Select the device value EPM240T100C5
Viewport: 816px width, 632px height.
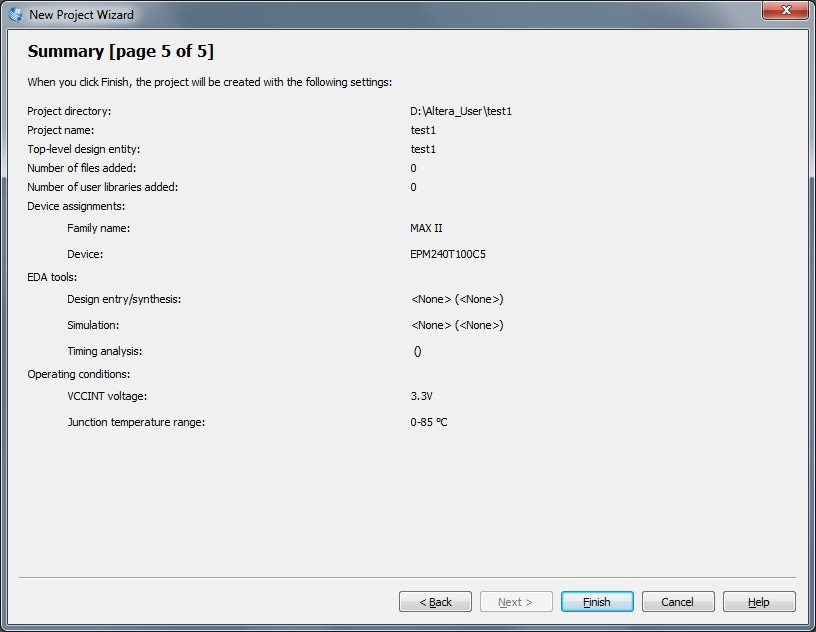tap(448, 254)
